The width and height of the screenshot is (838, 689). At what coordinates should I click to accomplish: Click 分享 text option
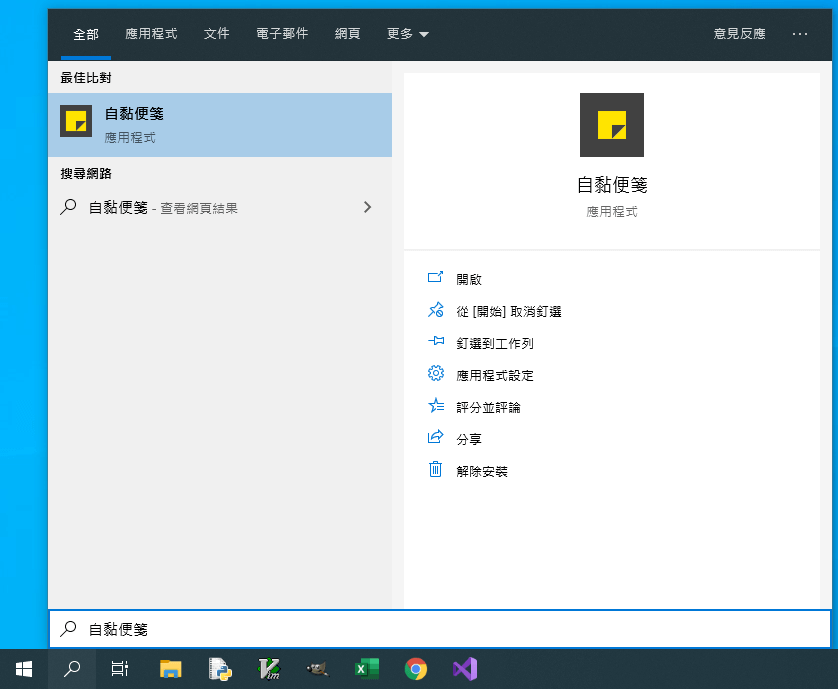coord(469,439)
